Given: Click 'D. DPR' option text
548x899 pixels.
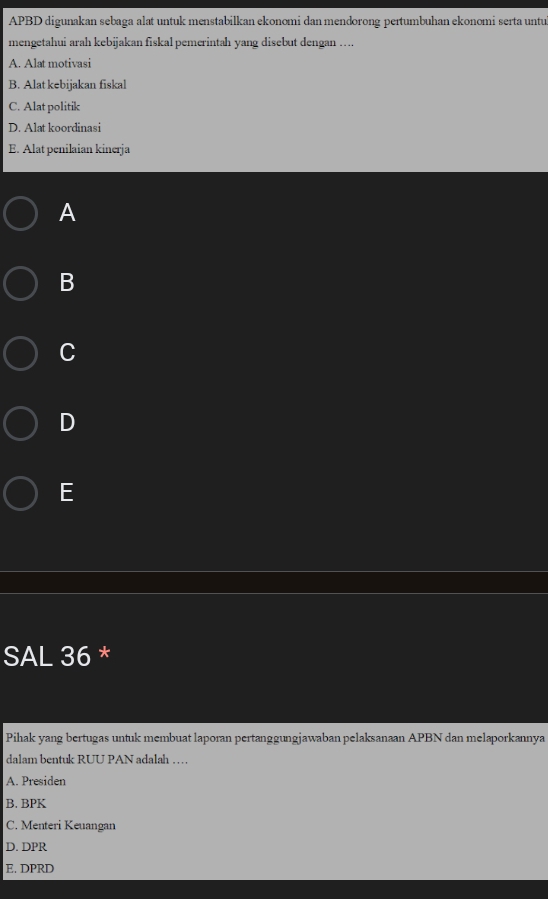Looking at the screenshot, I should [x=26, y=847].
